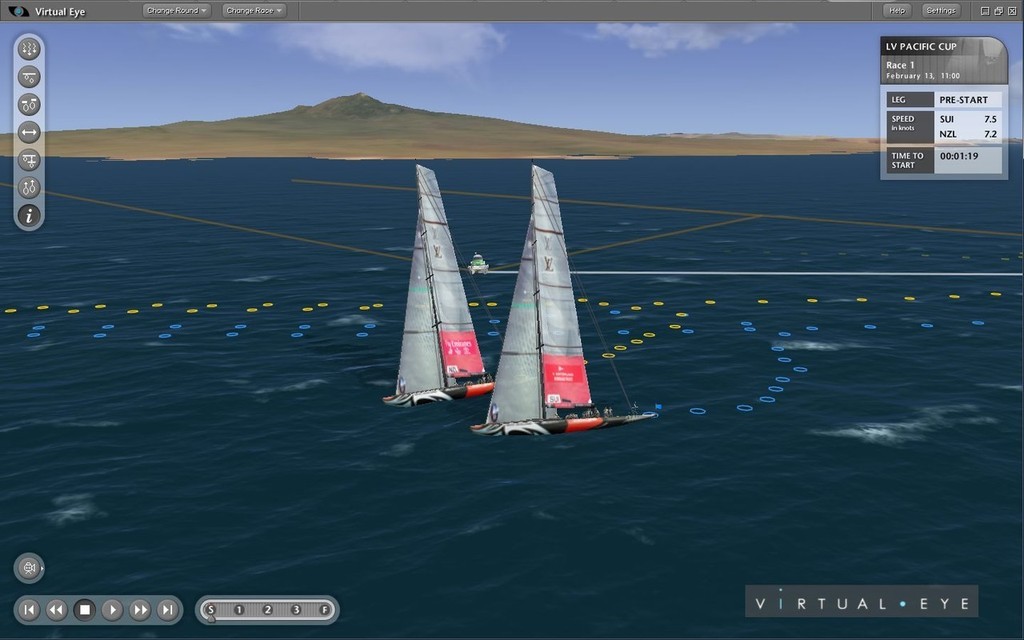Screen dimensions: 1024x640
Task: Open the Settings menu
Action: 940,10
